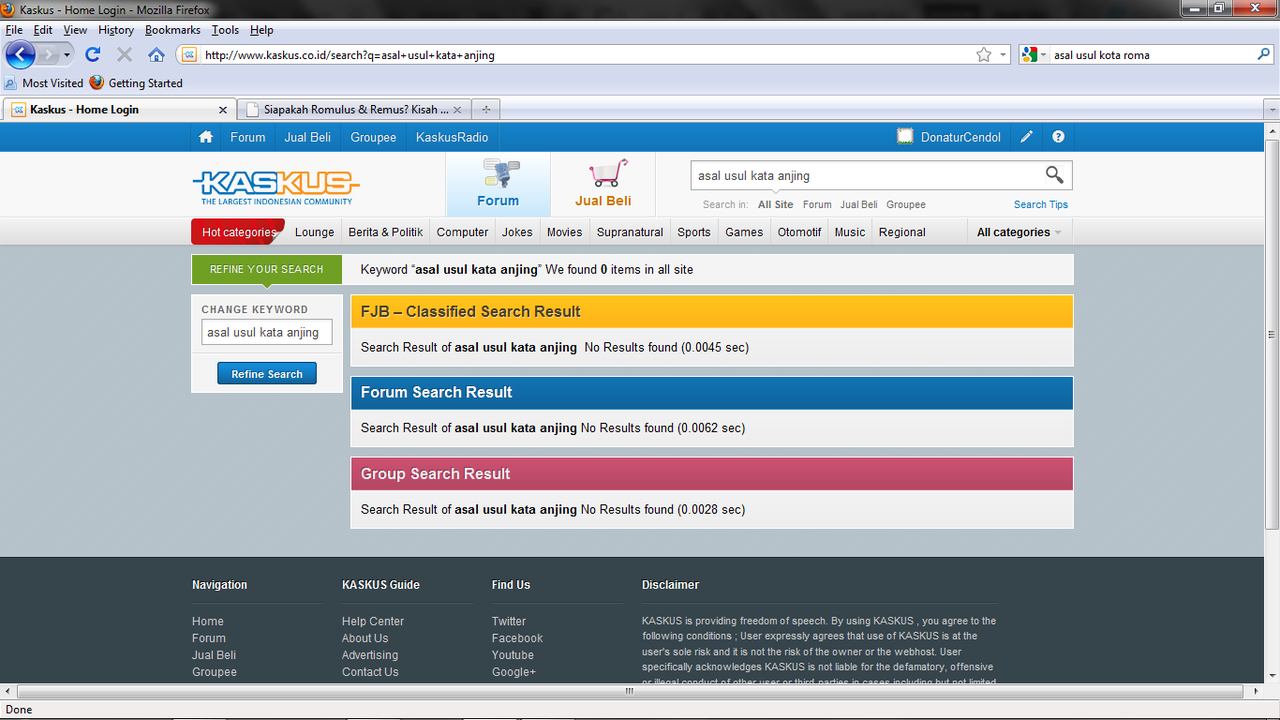Viewport: 1280px width, 720px height.
Task: Click the Firefox back arrow button
Action: pyautogui.click(x=20, y=54)
